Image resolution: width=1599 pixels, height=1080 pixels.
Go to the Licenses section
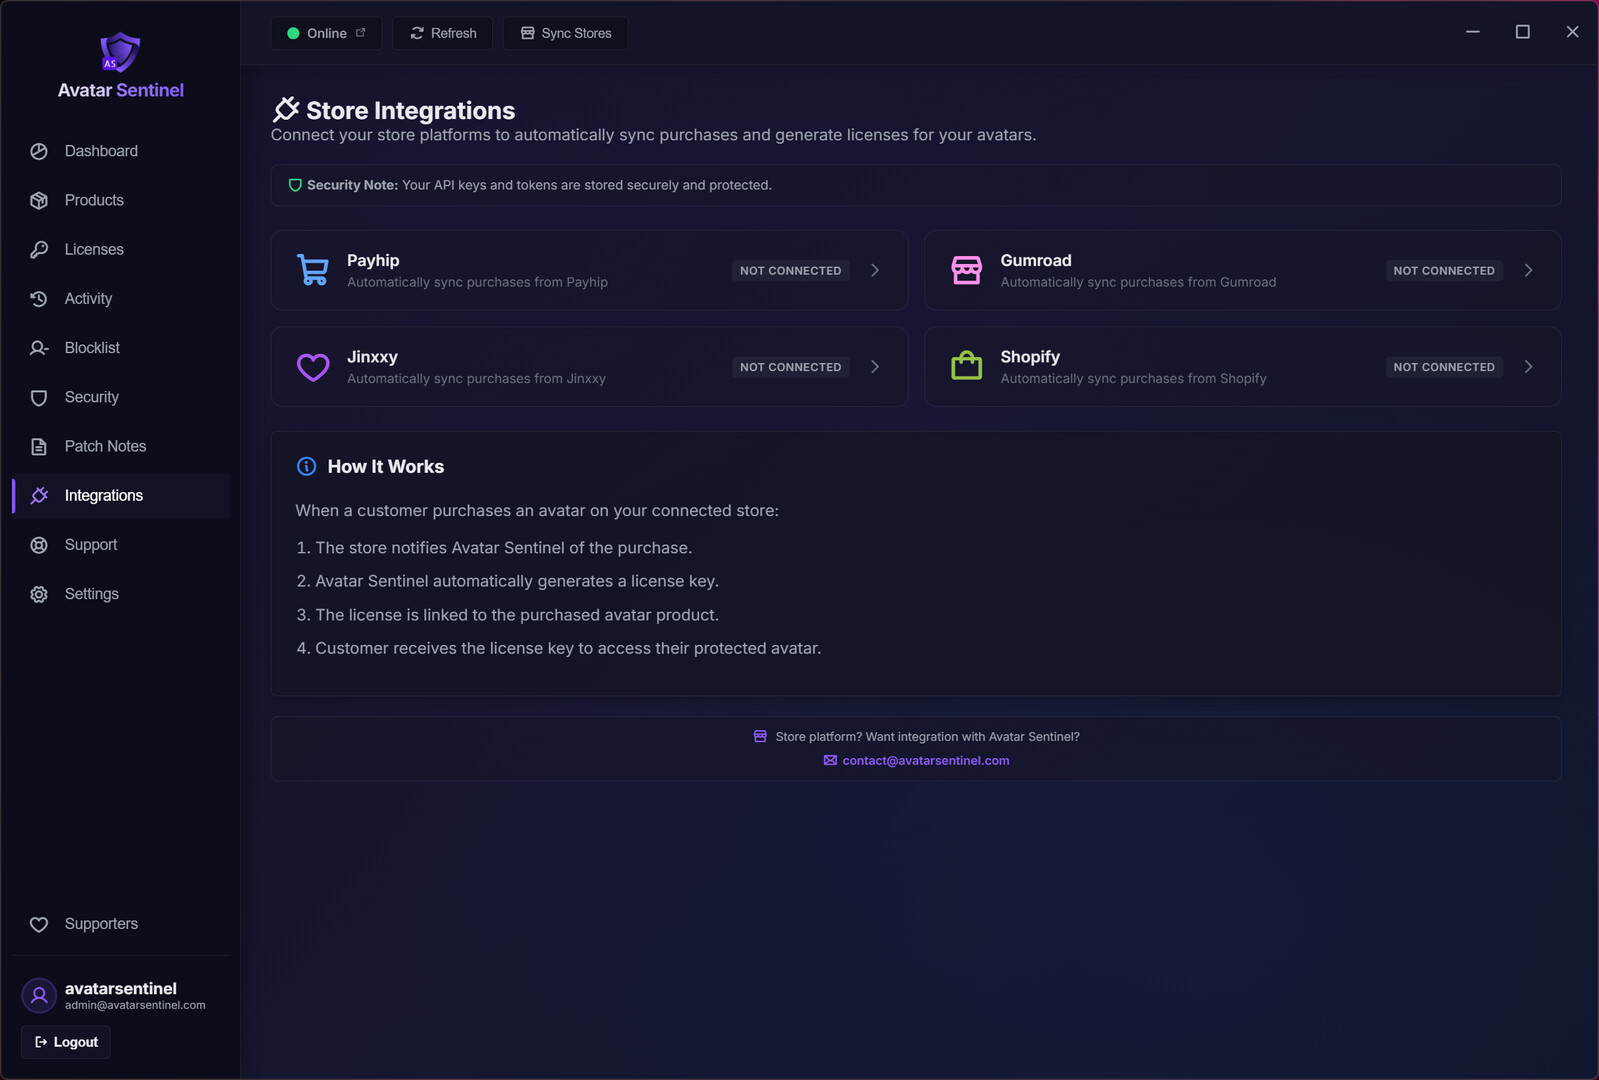pos(121,249)
